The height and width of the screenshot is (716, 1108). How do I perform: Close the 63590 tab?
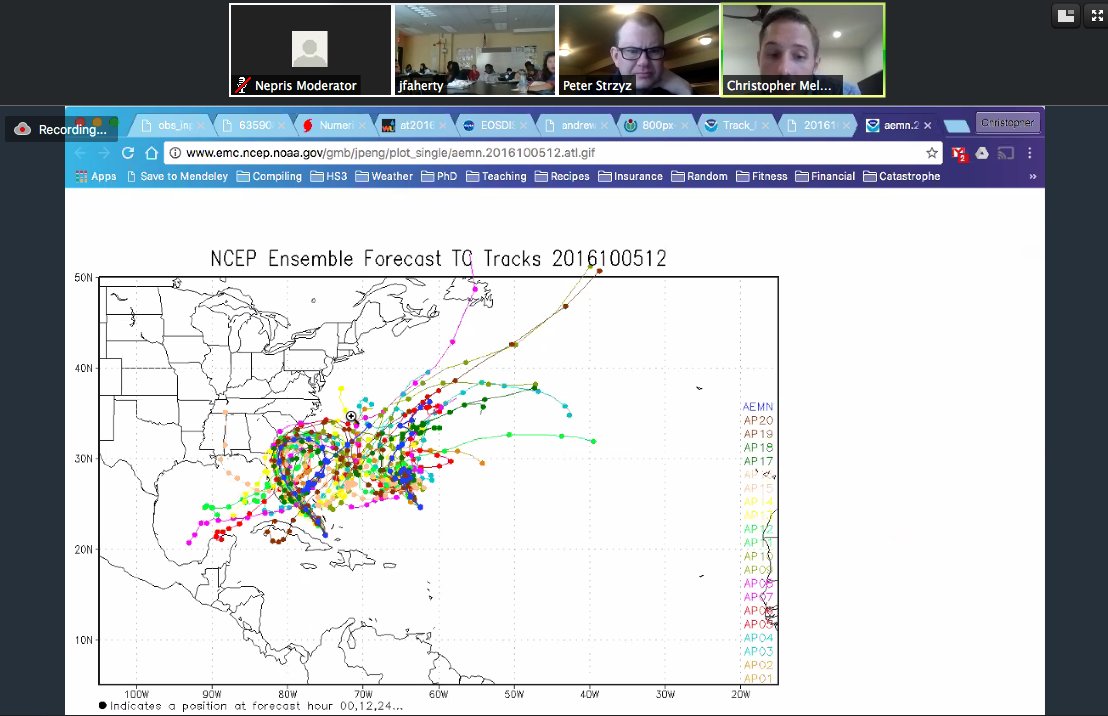pyautogui.click(x=281, y=126)
